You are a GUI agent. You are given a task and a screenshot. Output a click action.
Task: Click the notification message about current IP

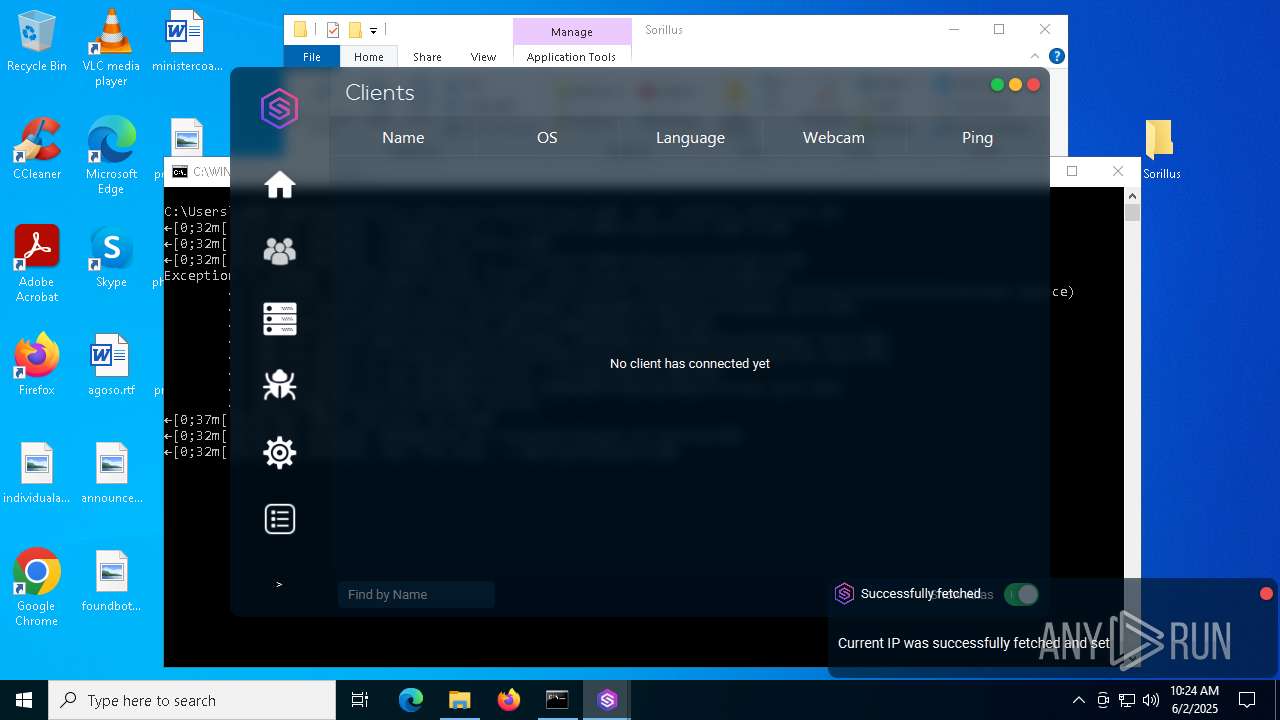(x=974, y=643)
